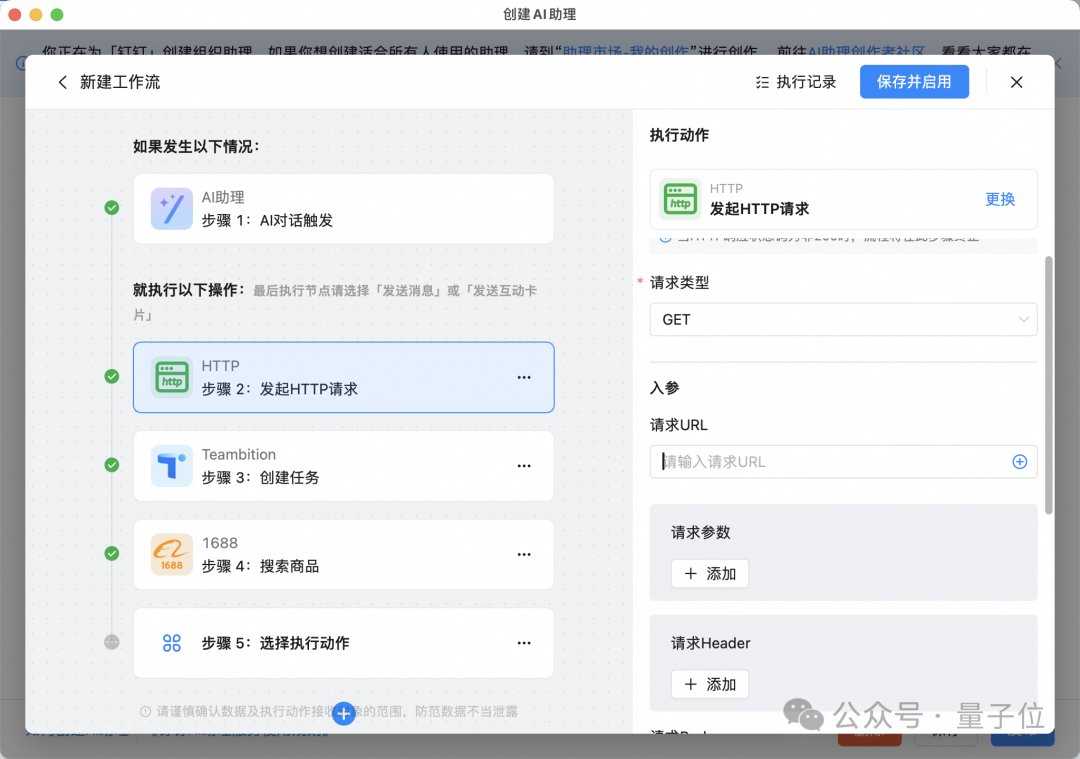Viewport: 1080px width, 759px height.
Task: Focus the 请输入请求URL input field
Action: (x=831, y=461)
